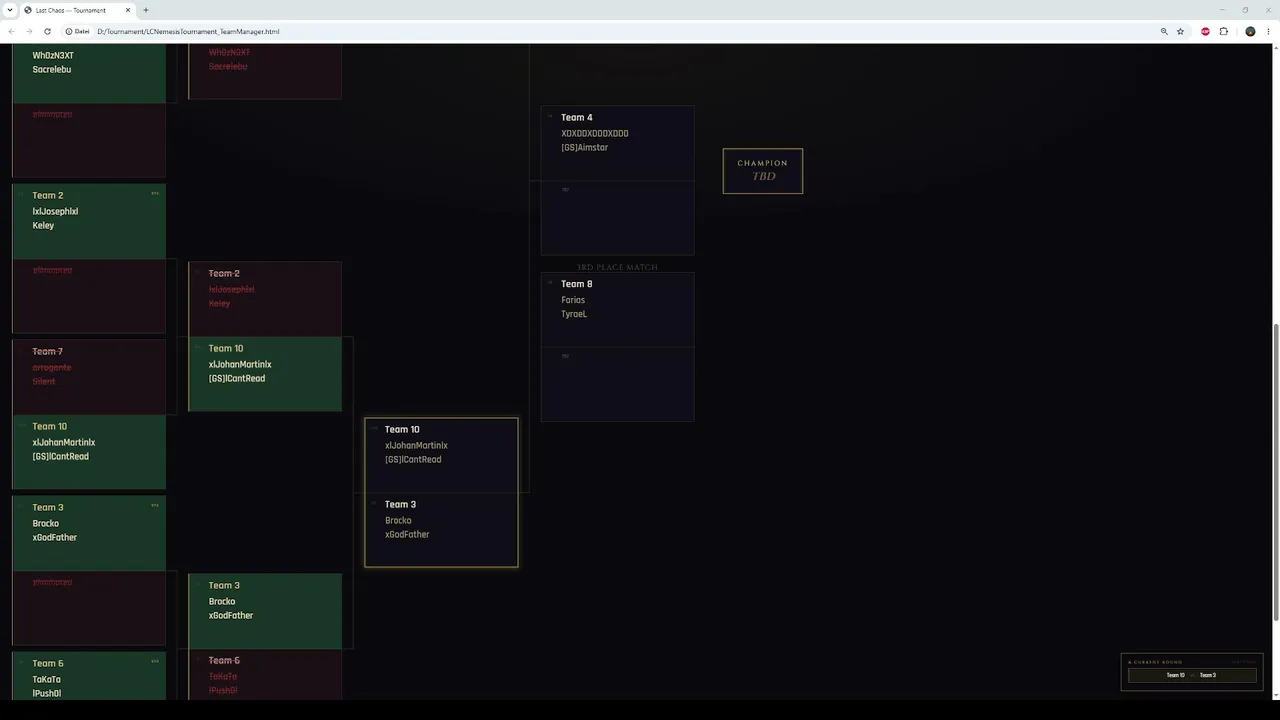This screenshot has height=720, width=1280.
Task: Minimize the browser window
Action: coord(1222,10)
